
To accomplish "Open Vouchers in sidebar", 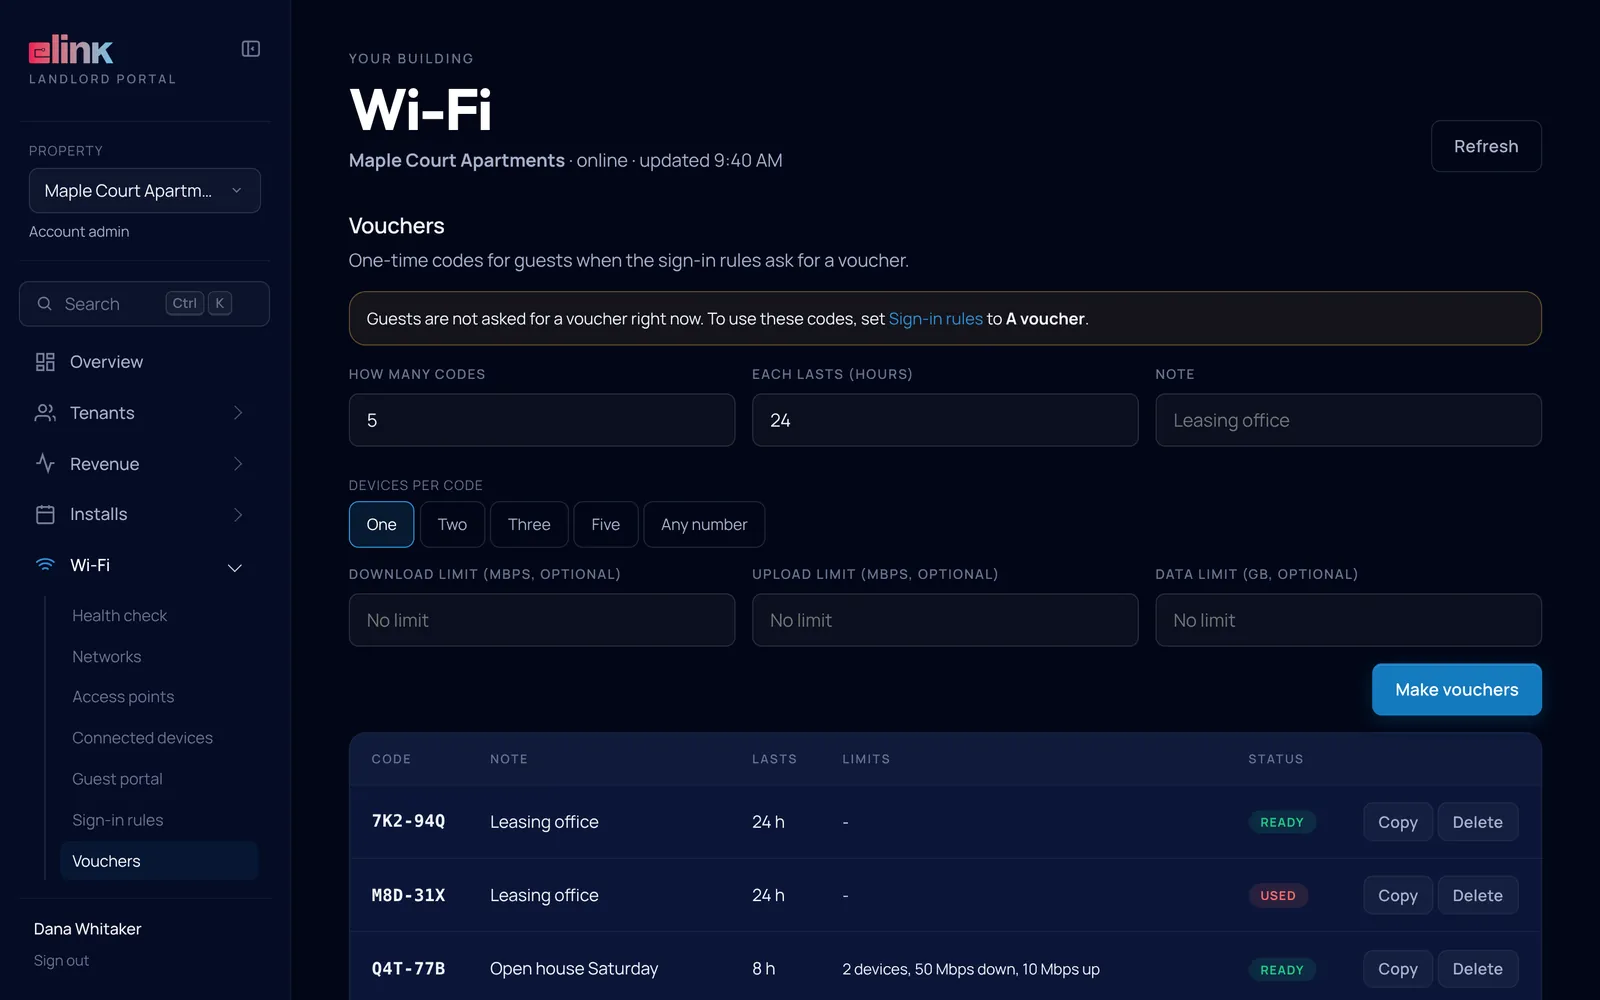I will coord(159,861).
